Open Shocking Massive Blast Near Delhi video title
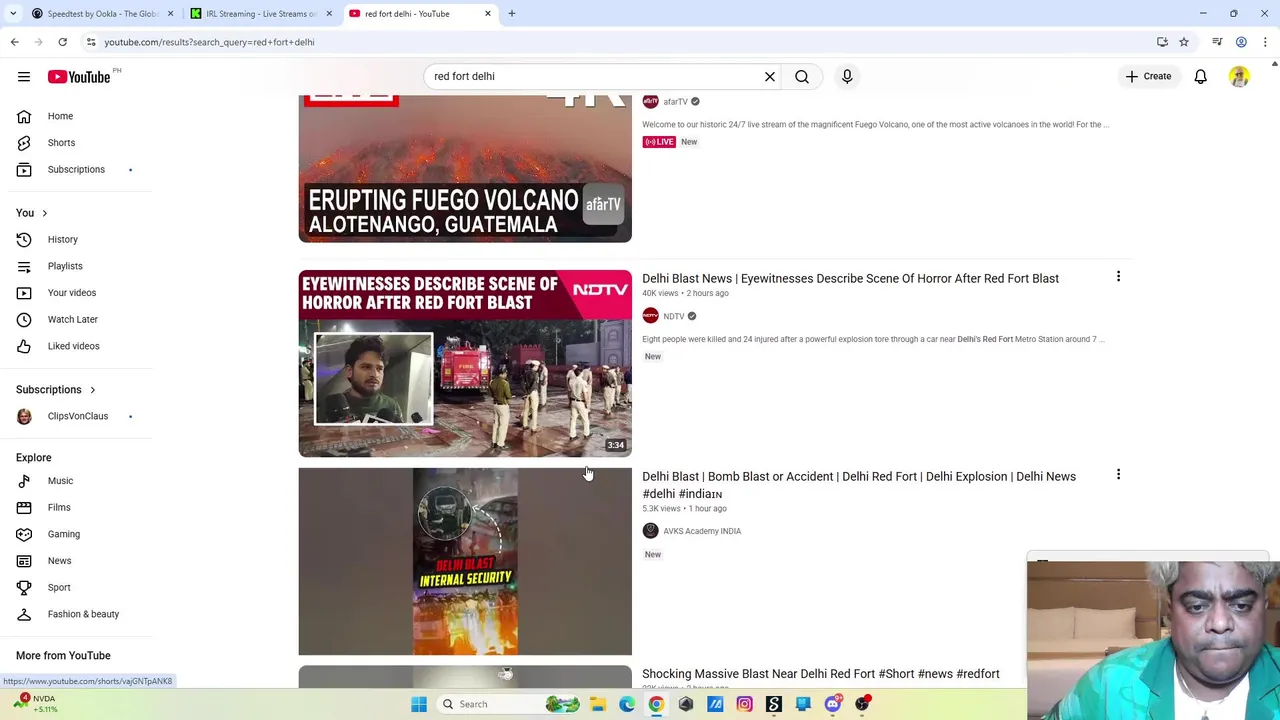Screen dimensions: 1280x720 point(821,674)
